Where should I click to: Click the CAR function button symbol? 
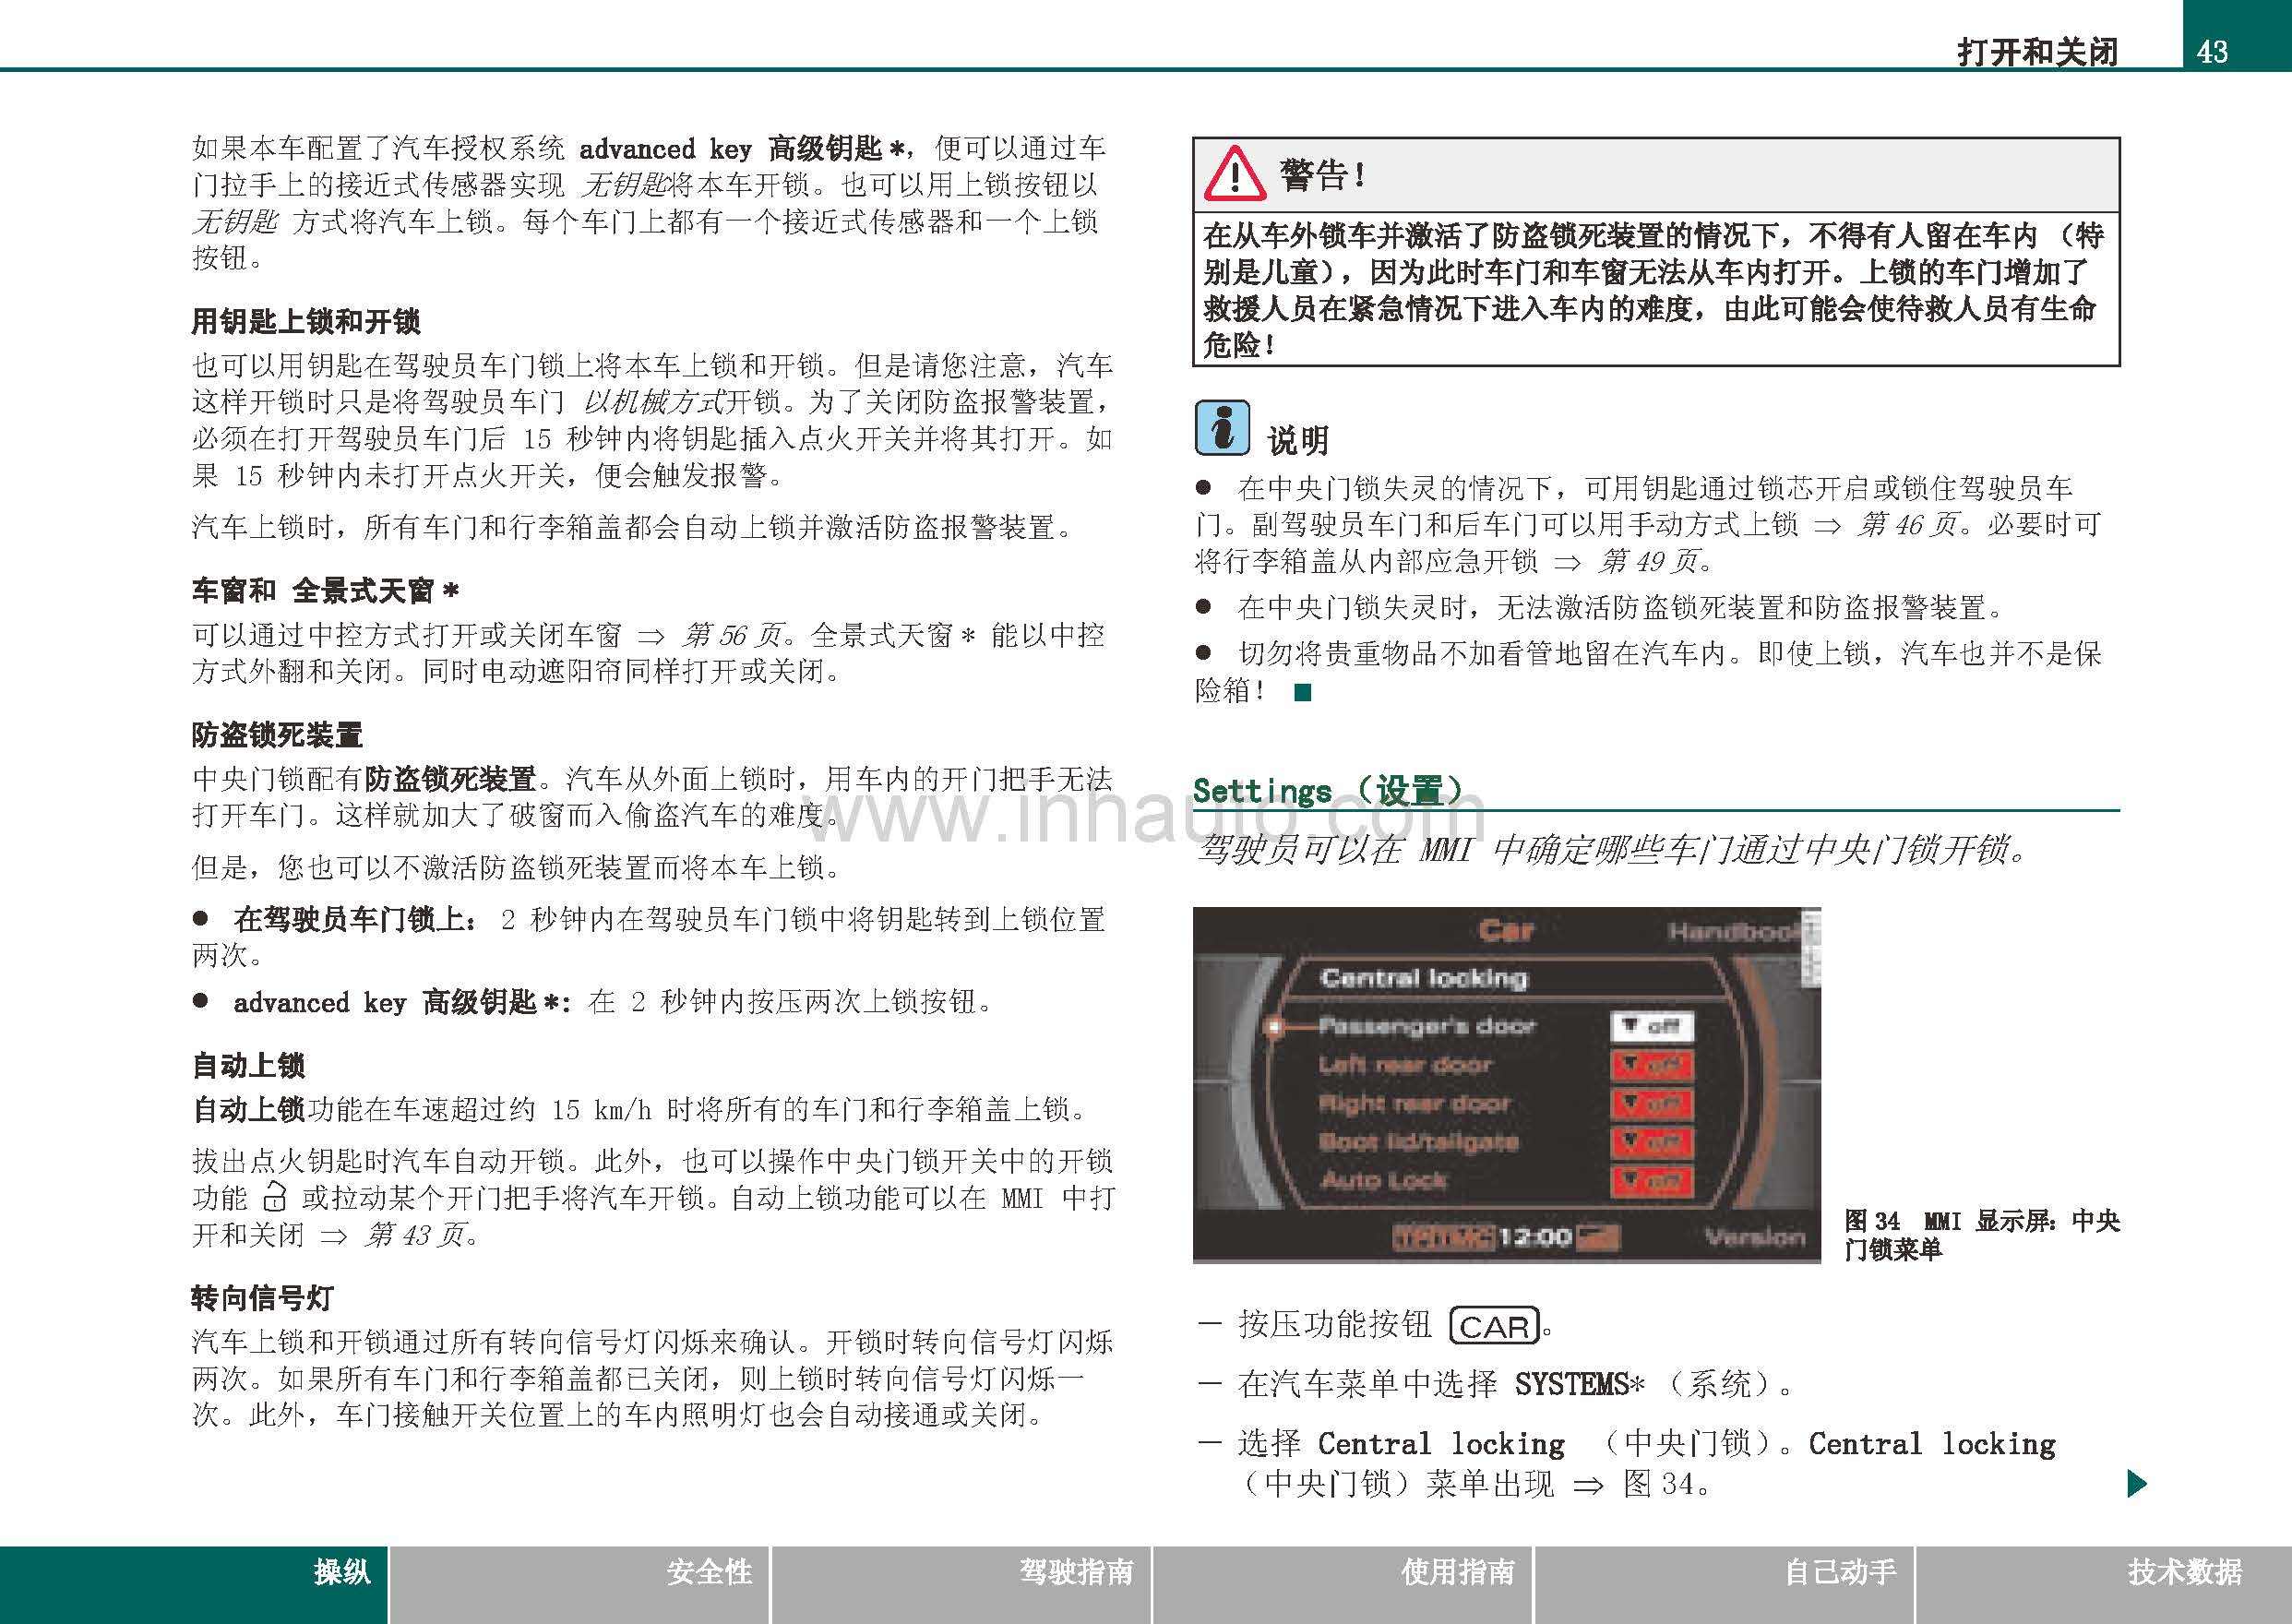[1495, 1326]
